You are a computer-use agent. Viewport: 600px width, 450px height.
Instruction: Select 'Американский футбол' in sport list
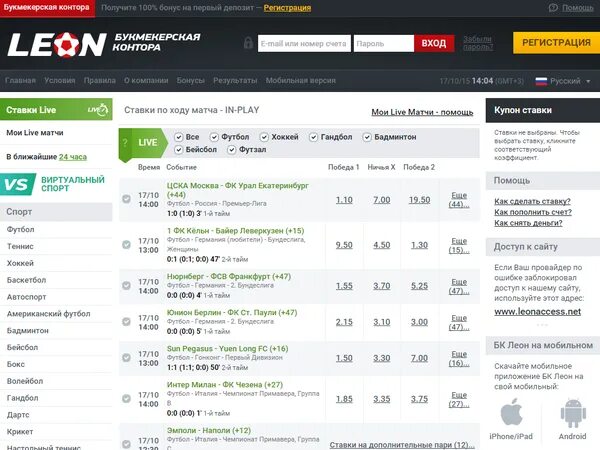tap(49, 314)
